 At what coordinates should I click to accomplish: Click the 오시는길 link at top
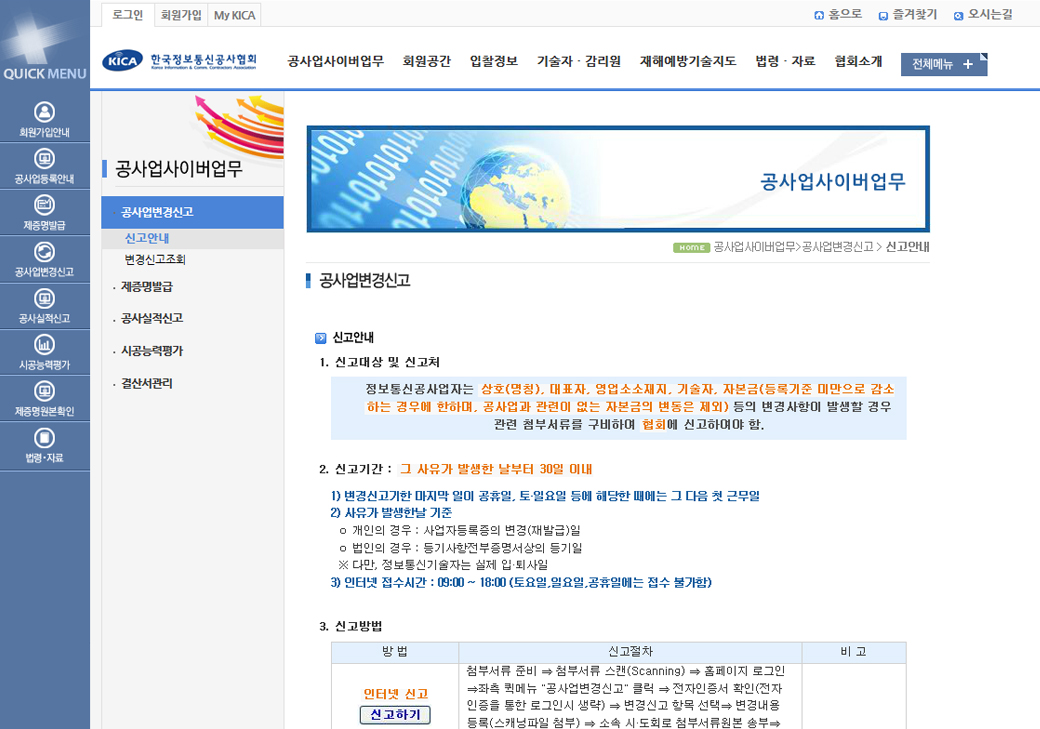pos(983,14)
